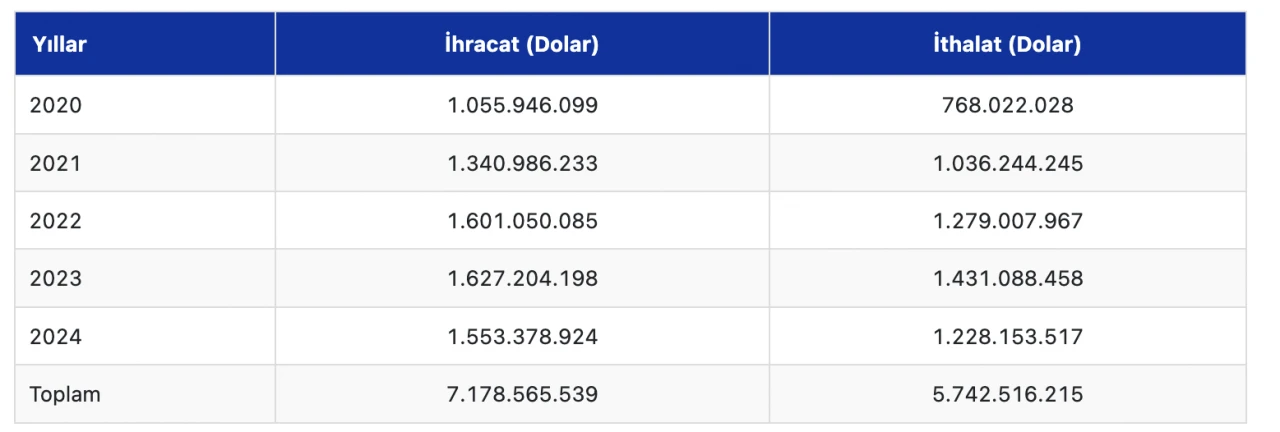Click 2023 import value 1.431.088.458
1280x432 pixels.
coord(1007,279)
